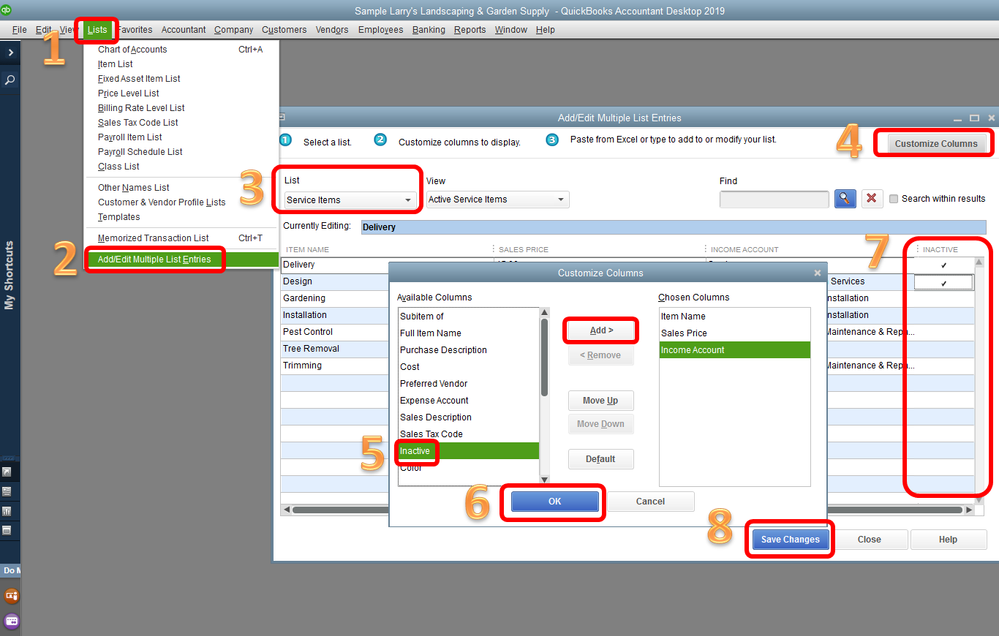Select Sales Price in the Chosen Columns list
999x636 pixels.
(735, 333)
